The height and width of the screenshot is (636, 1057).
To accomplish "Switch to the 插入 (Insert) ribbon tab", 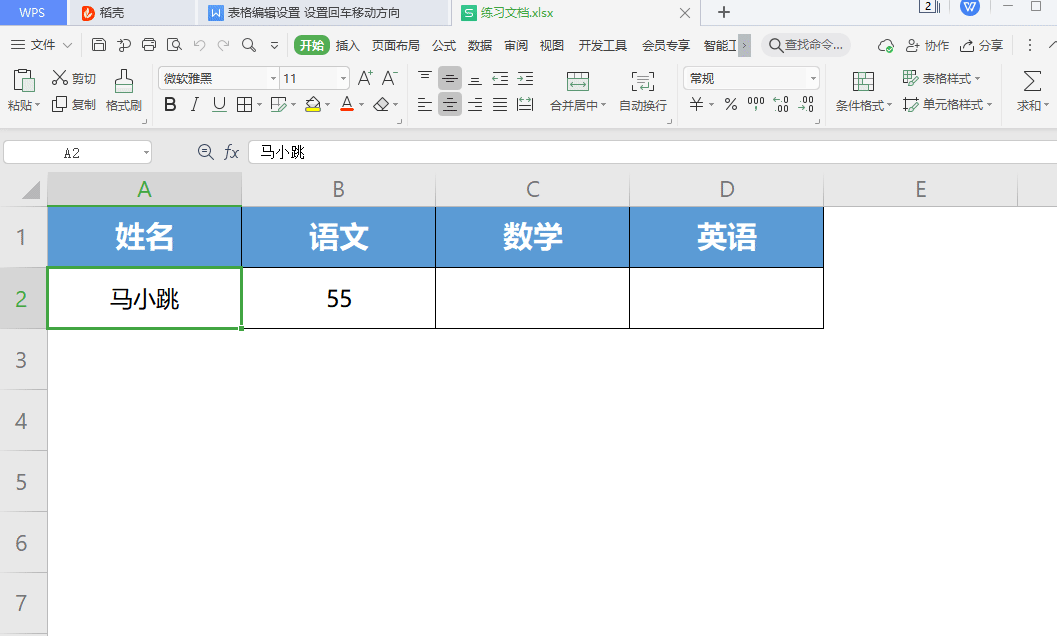I will (x=348, y=45).
